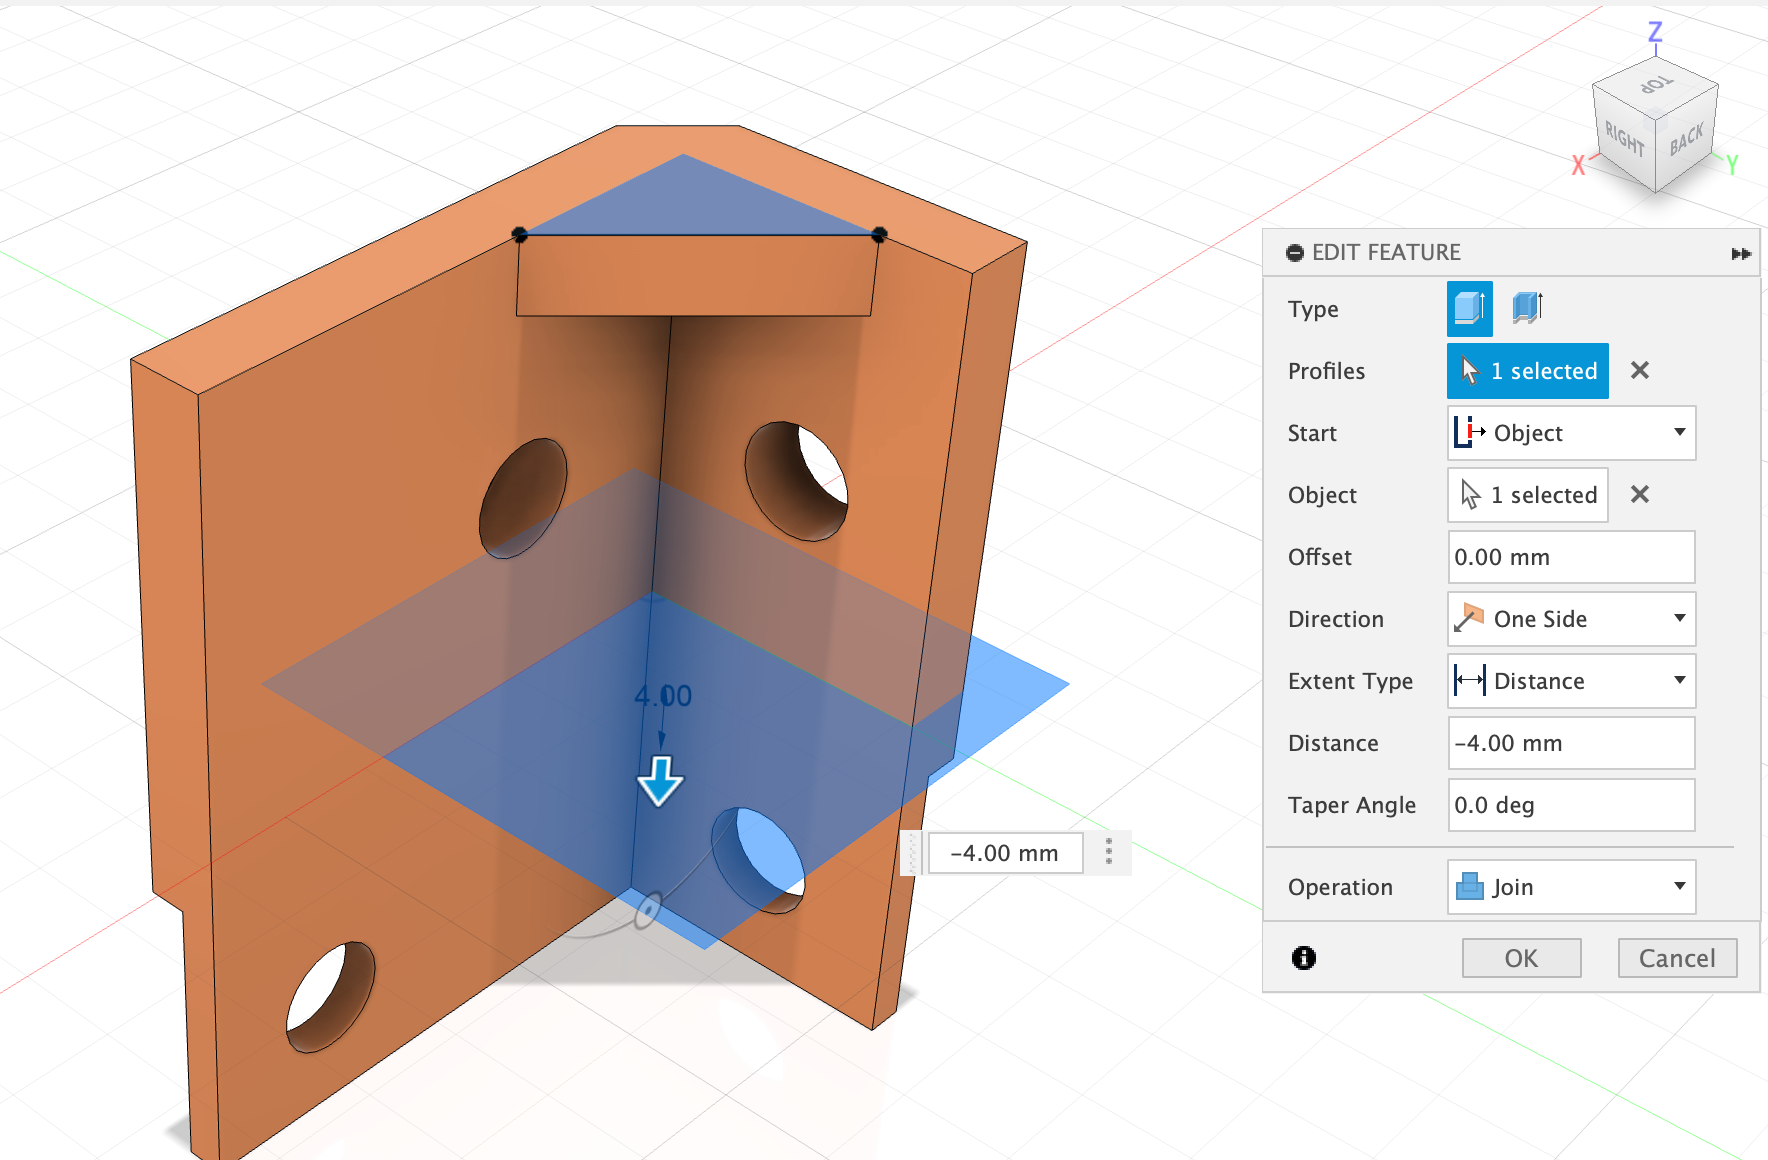This screenshot has height=1160, width=1768.
Task: Click the blue extrude distance arrow manipulator
Action: click(x=661, y=780)
